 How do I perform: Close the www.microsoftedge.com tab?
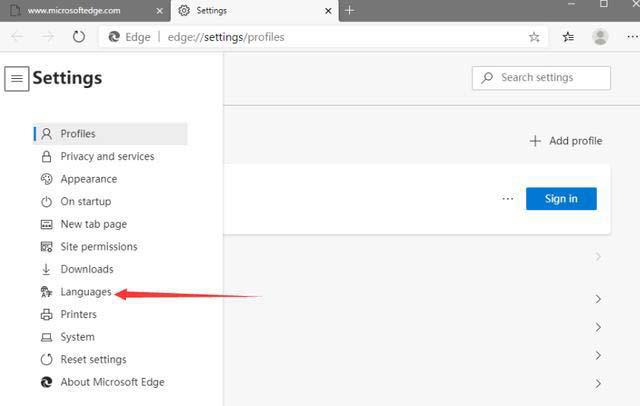click(160, 11)
